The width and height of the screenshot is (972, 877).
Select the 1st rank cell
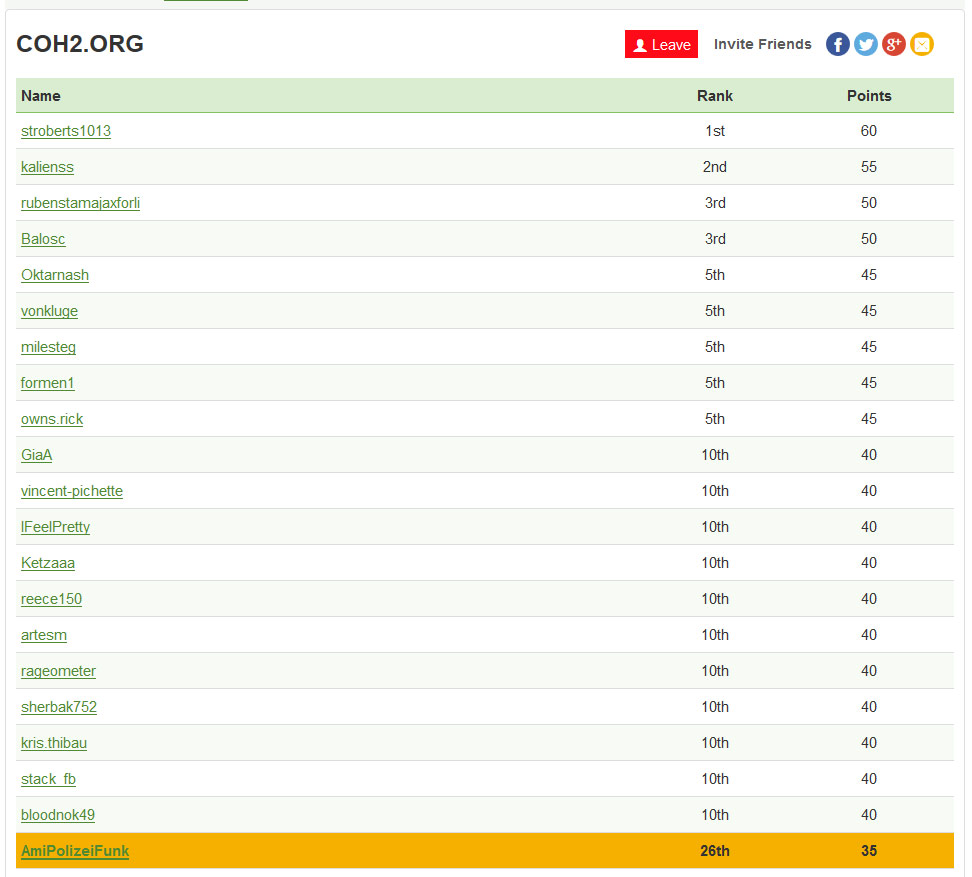pos(715,131)
